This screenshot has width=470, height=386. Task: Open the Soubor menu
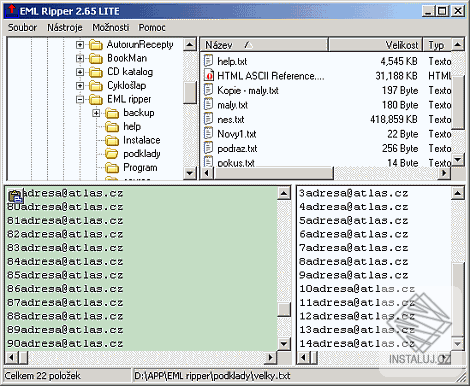[x=22, y=28]
